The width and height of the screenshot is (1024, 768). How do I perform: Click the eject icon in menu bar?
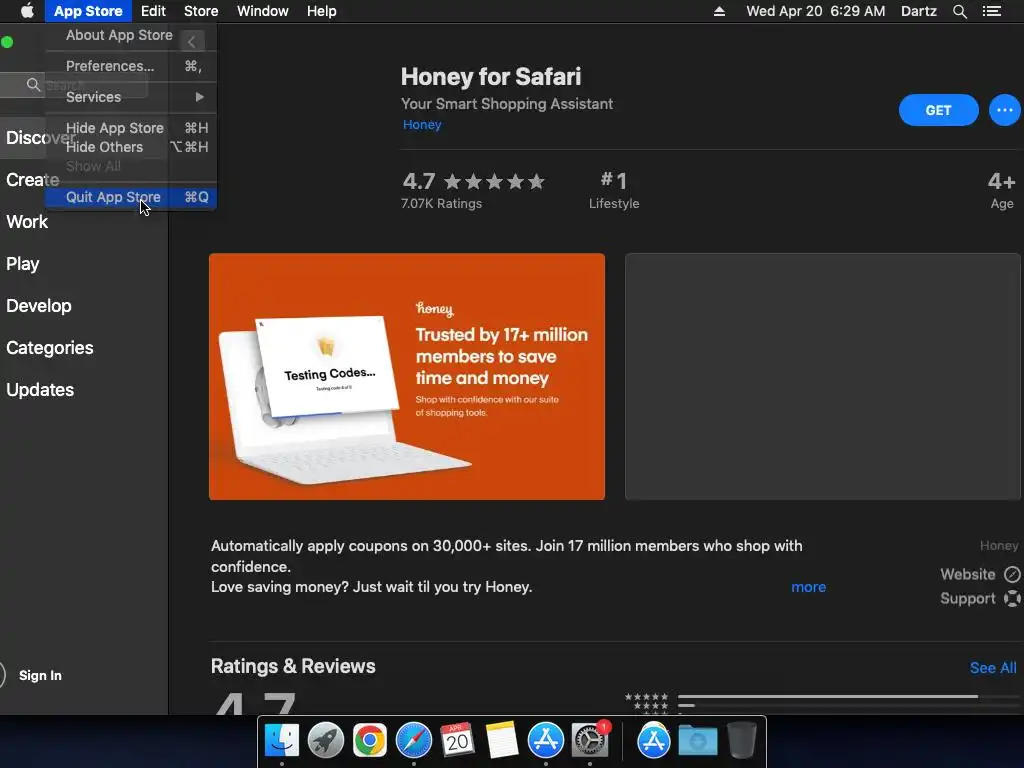tap(719, 11)
